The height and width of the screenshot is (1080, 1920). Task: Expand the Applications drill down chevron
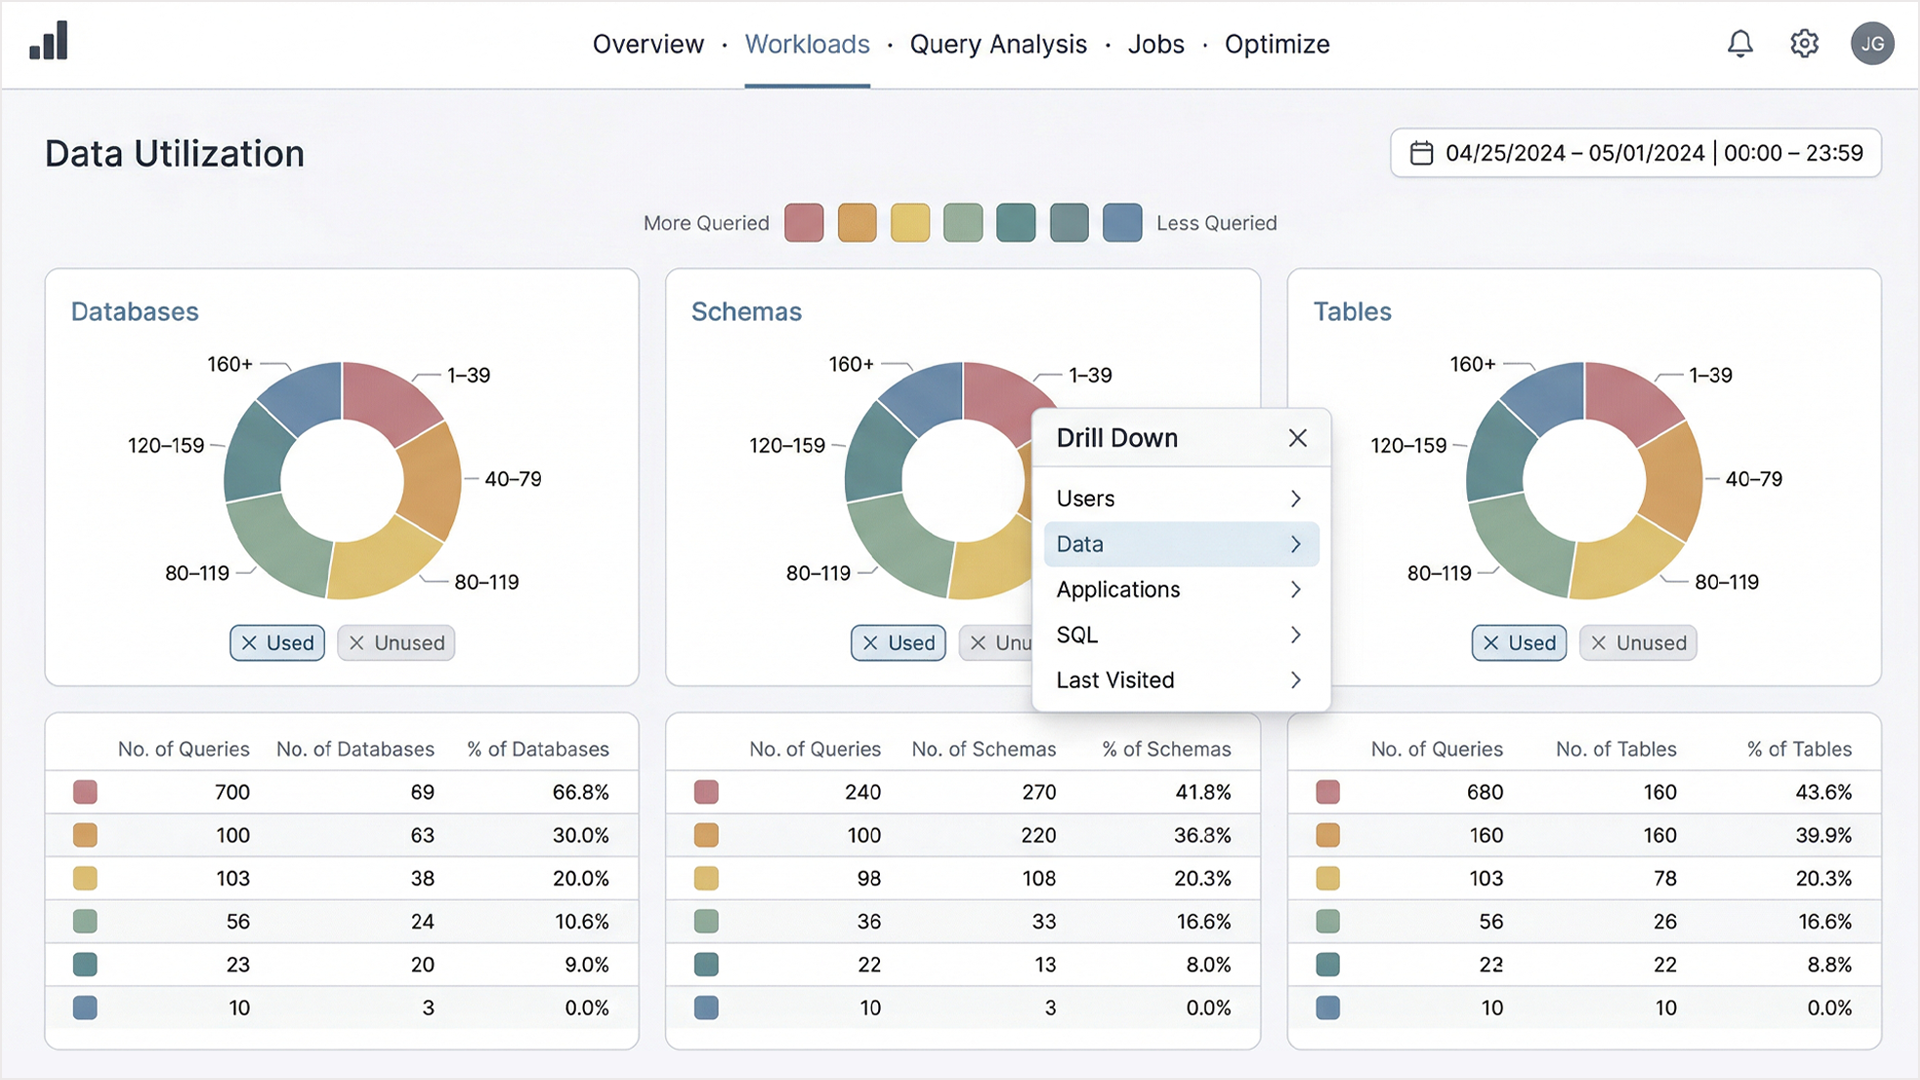coord(1295,590)
